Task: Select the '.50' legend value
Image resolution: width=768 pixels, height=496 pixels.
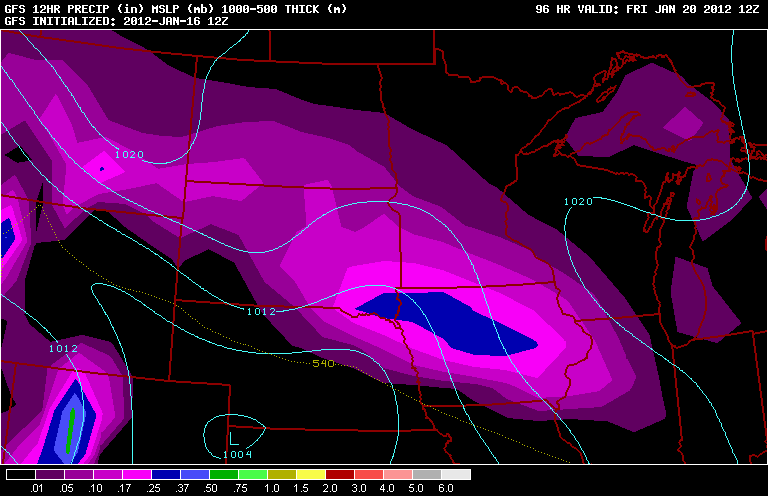Action: [211, 489]
